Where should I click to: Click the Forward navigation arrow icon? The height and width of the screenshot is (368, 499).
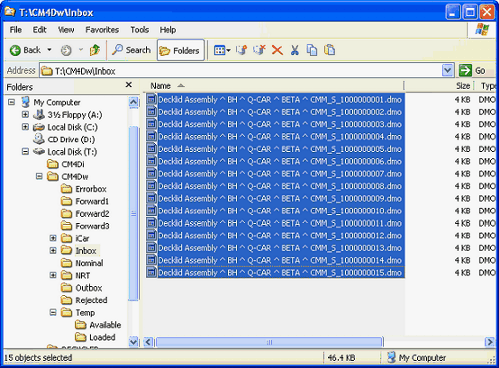pyautogui.click(x=66, y=50)
